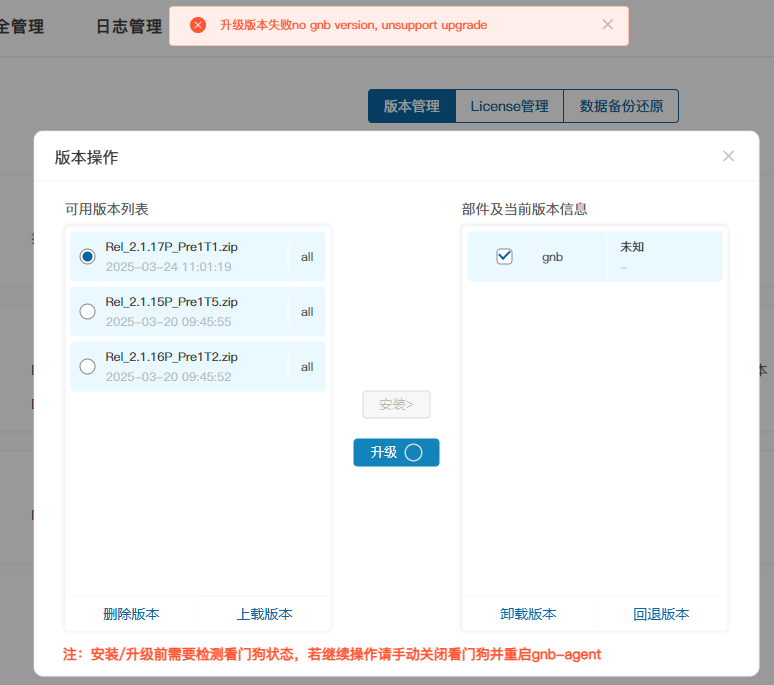Click the loading spinner on upgrade button

(x=413, y=452)
